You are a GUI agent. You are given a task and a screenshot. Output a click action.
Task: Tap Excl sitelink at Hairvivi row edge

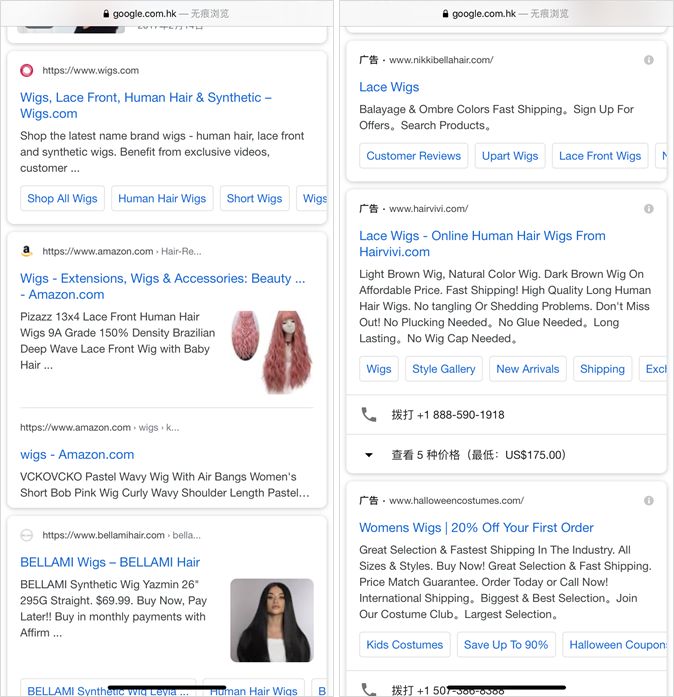654,369
